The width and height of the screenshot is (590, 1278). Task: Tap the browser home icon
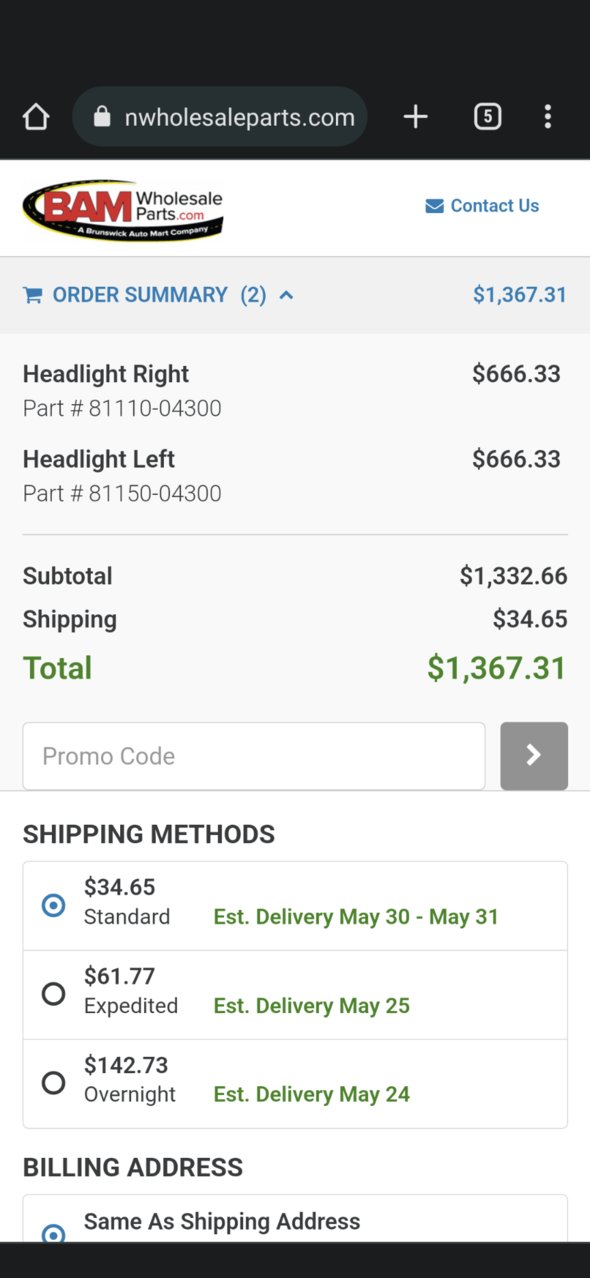pos(36,117)
